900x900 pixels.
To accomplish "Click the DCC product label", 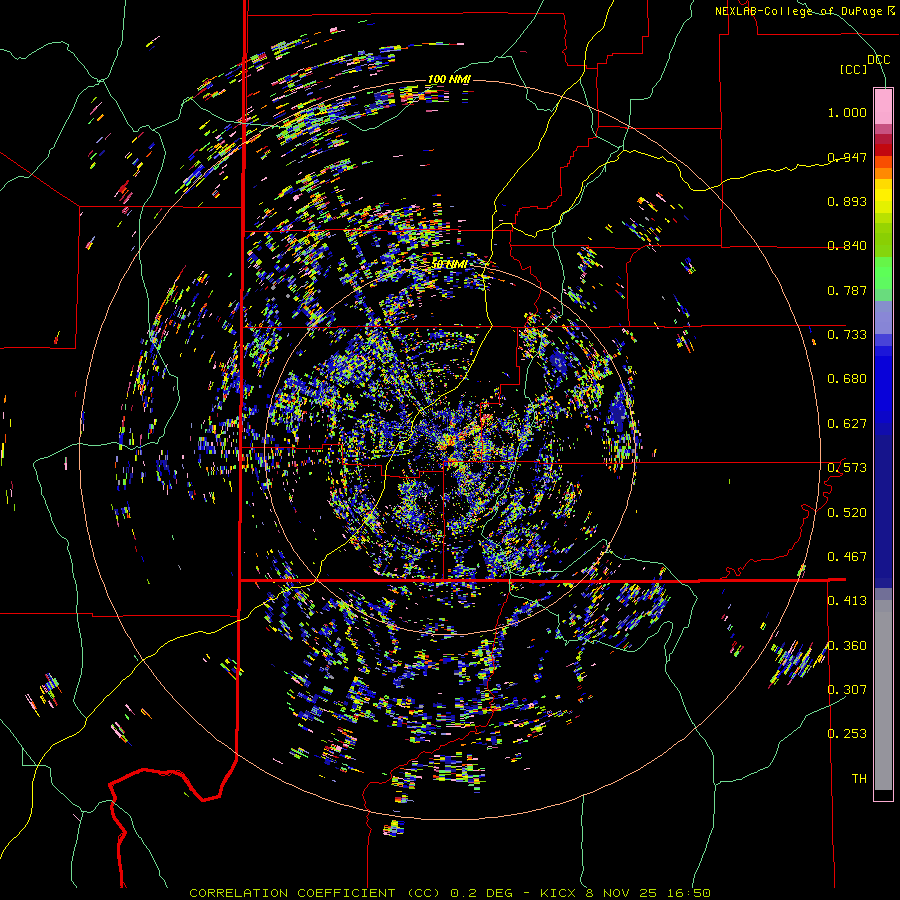I will [878, 60].
